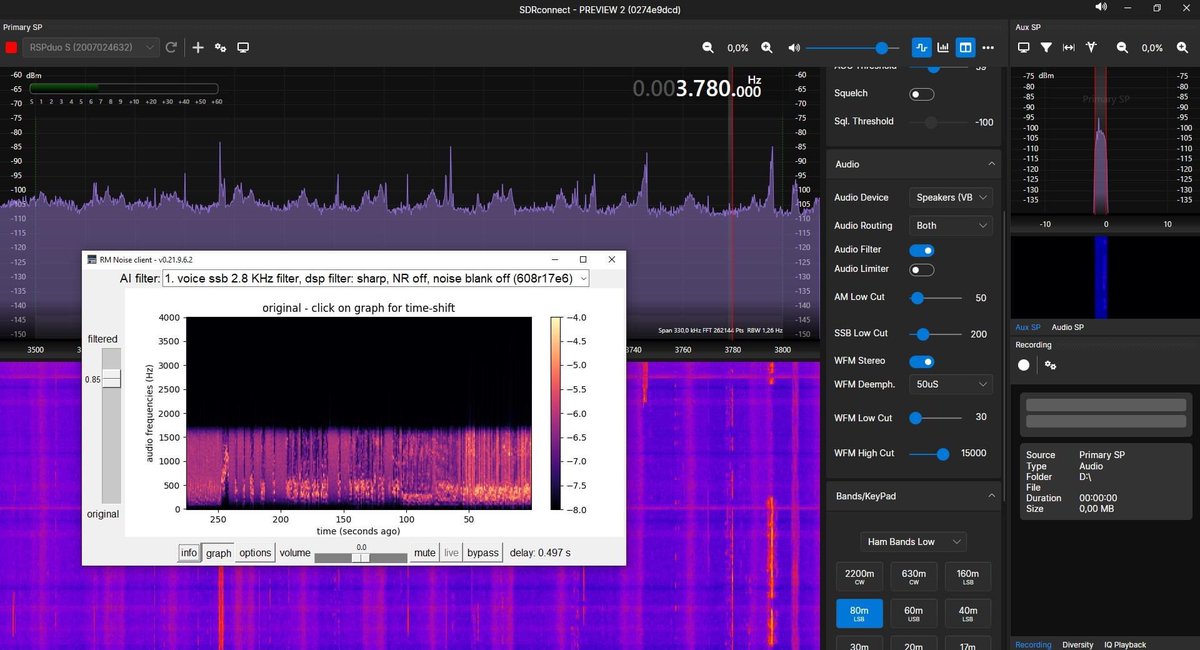The height and width of the screenshot is (650, 1200).
Task: Select the 80m LSB band button
Action: tap(859, 612)
